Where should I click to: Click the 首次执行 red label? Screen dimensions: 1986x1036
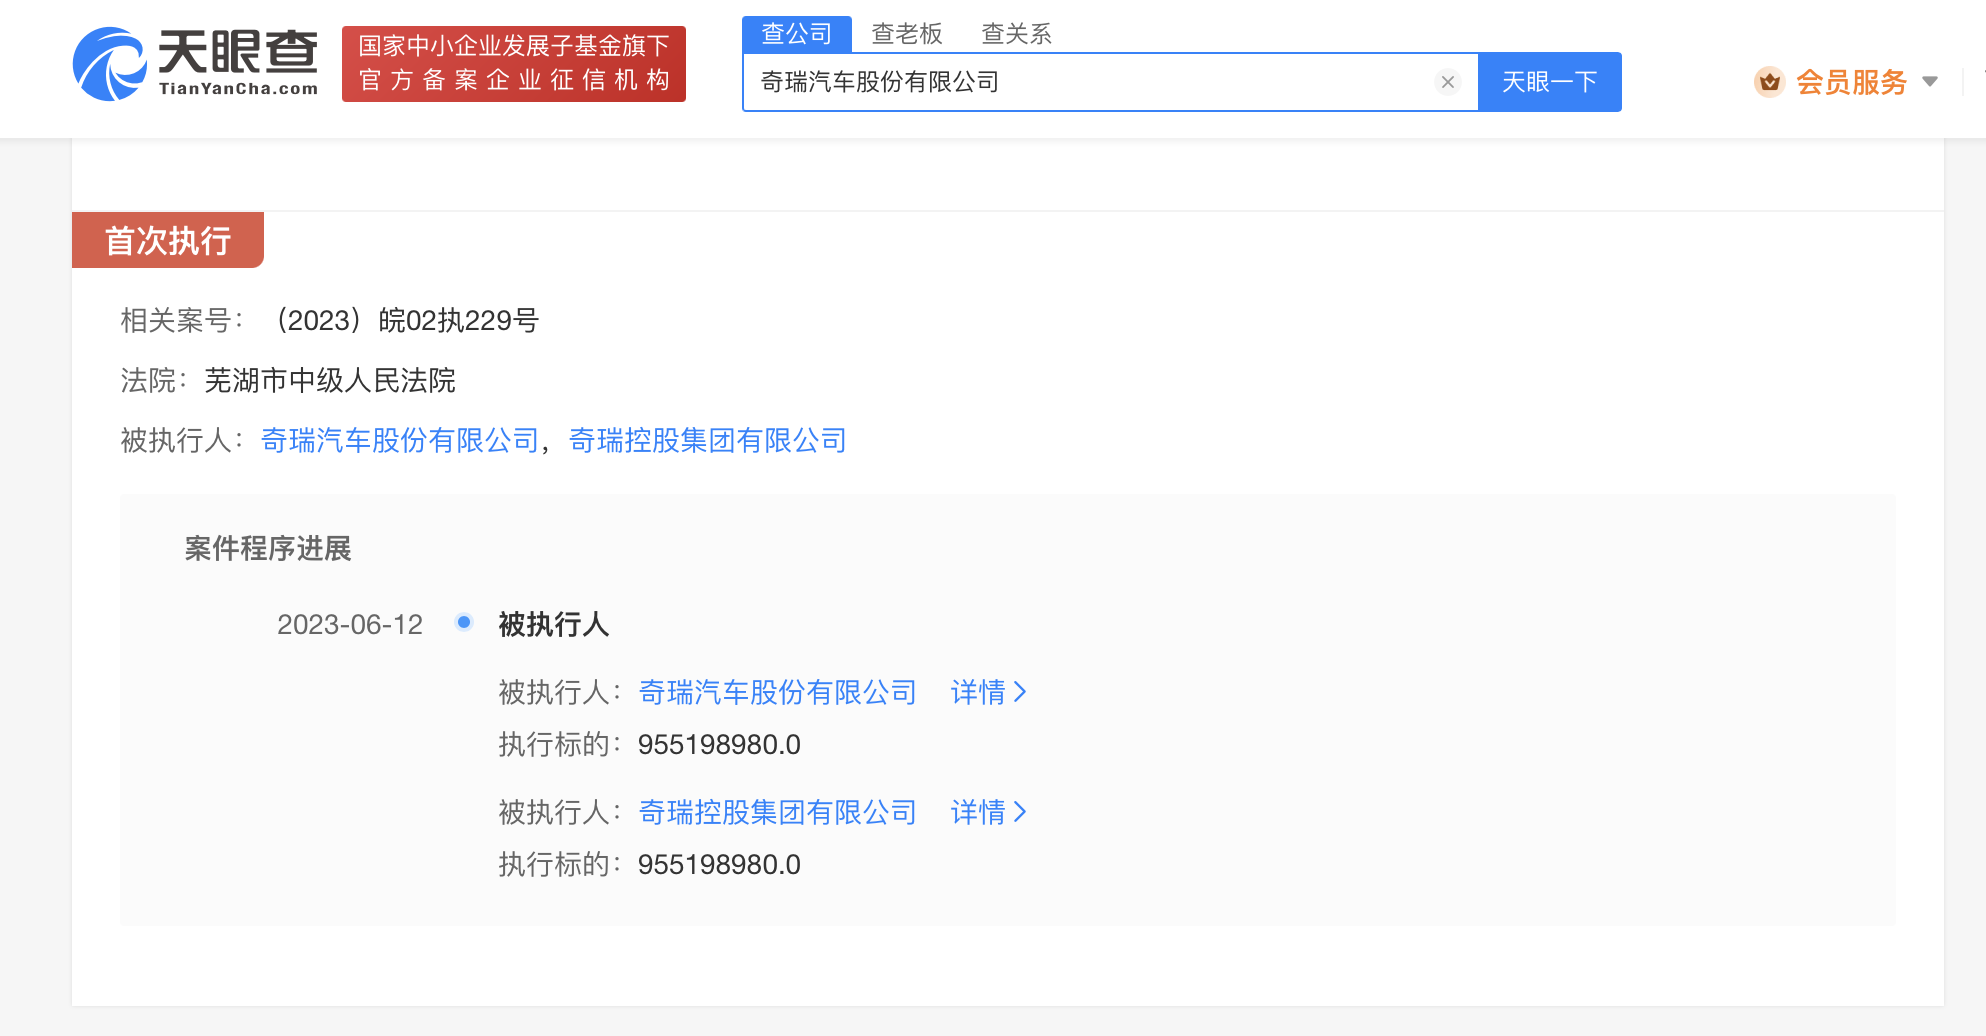coord(168,240)
